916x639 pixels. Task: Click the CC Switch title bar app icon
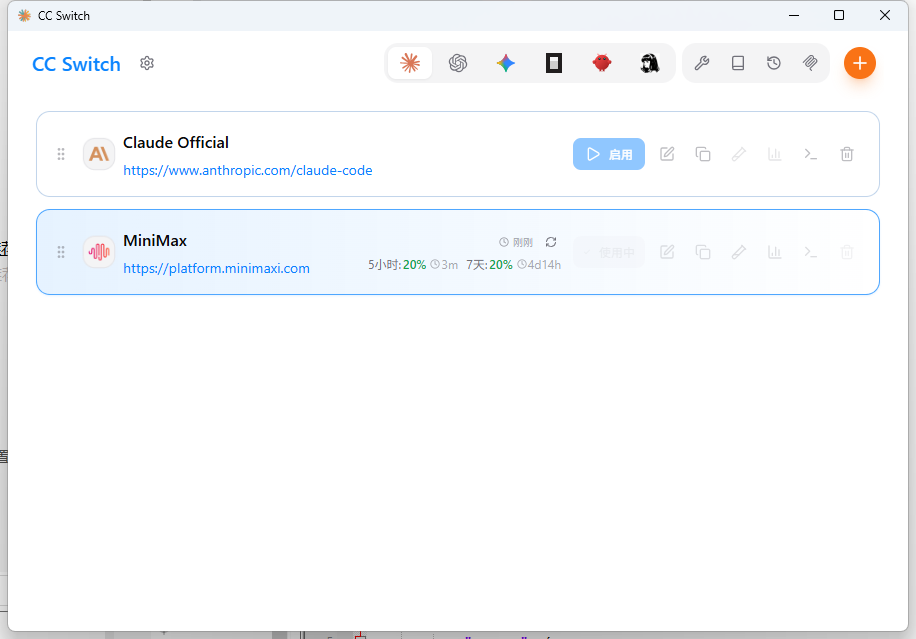tap(24, 16)
